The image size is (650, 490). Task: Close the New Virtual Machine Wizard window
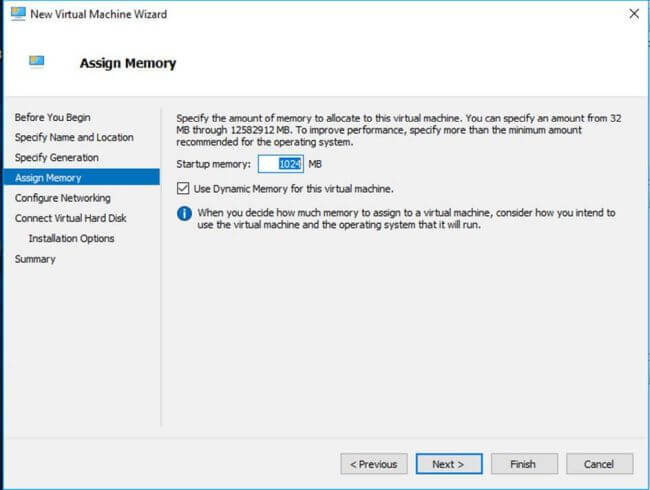click(x=634, y=14)
